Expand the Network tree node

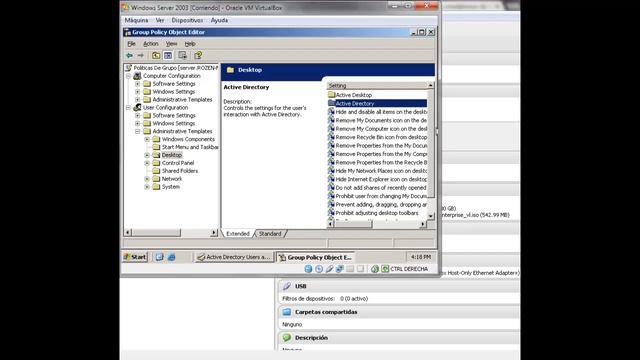coord(147,179)
